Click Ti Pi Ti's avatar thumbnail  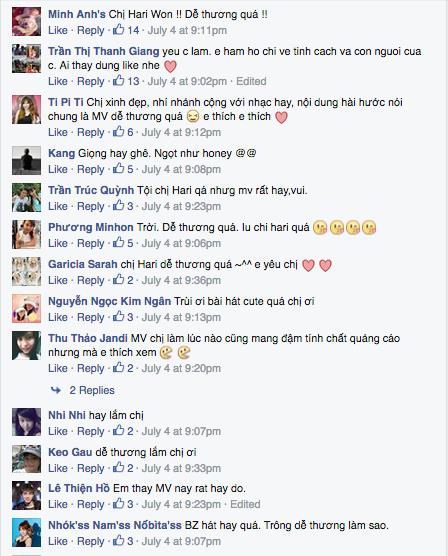click(26, 110)
